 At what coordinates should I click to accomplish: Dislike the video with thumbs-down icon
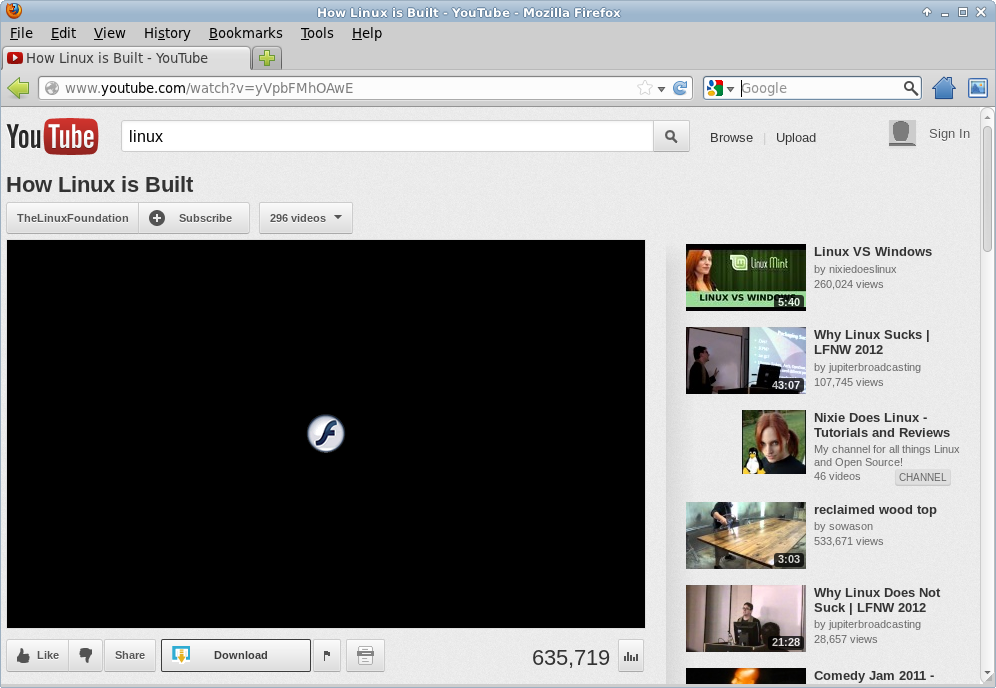pos(86,655)
